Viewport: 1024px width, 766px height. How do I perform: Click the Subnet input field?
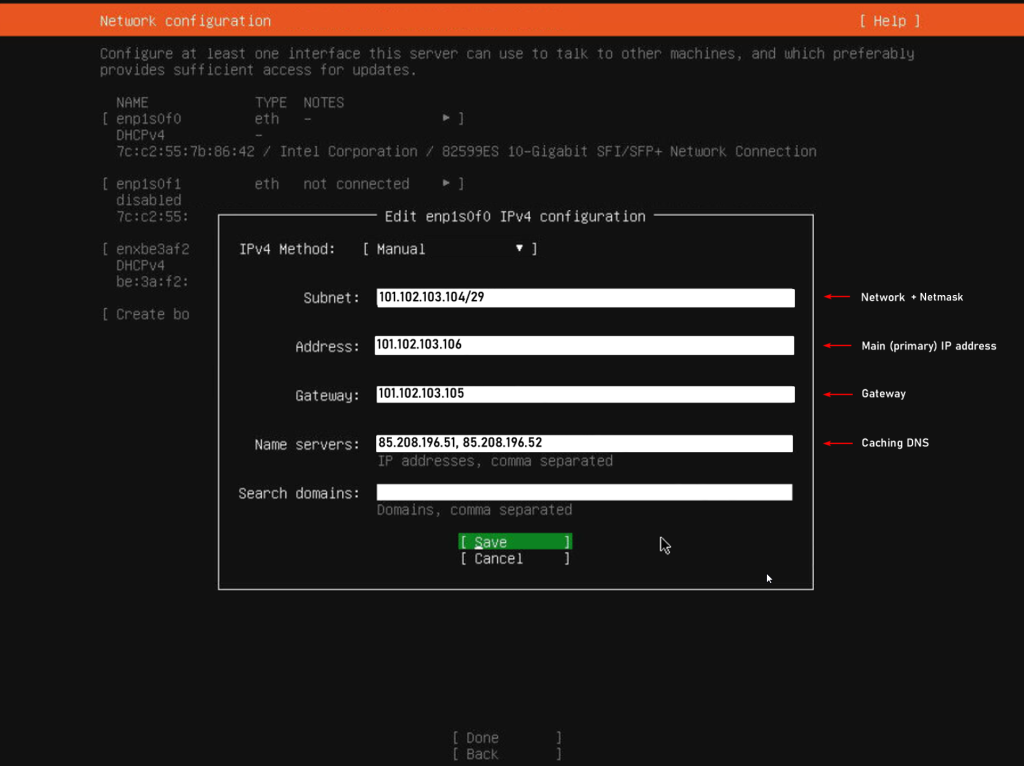pos(584,297)
